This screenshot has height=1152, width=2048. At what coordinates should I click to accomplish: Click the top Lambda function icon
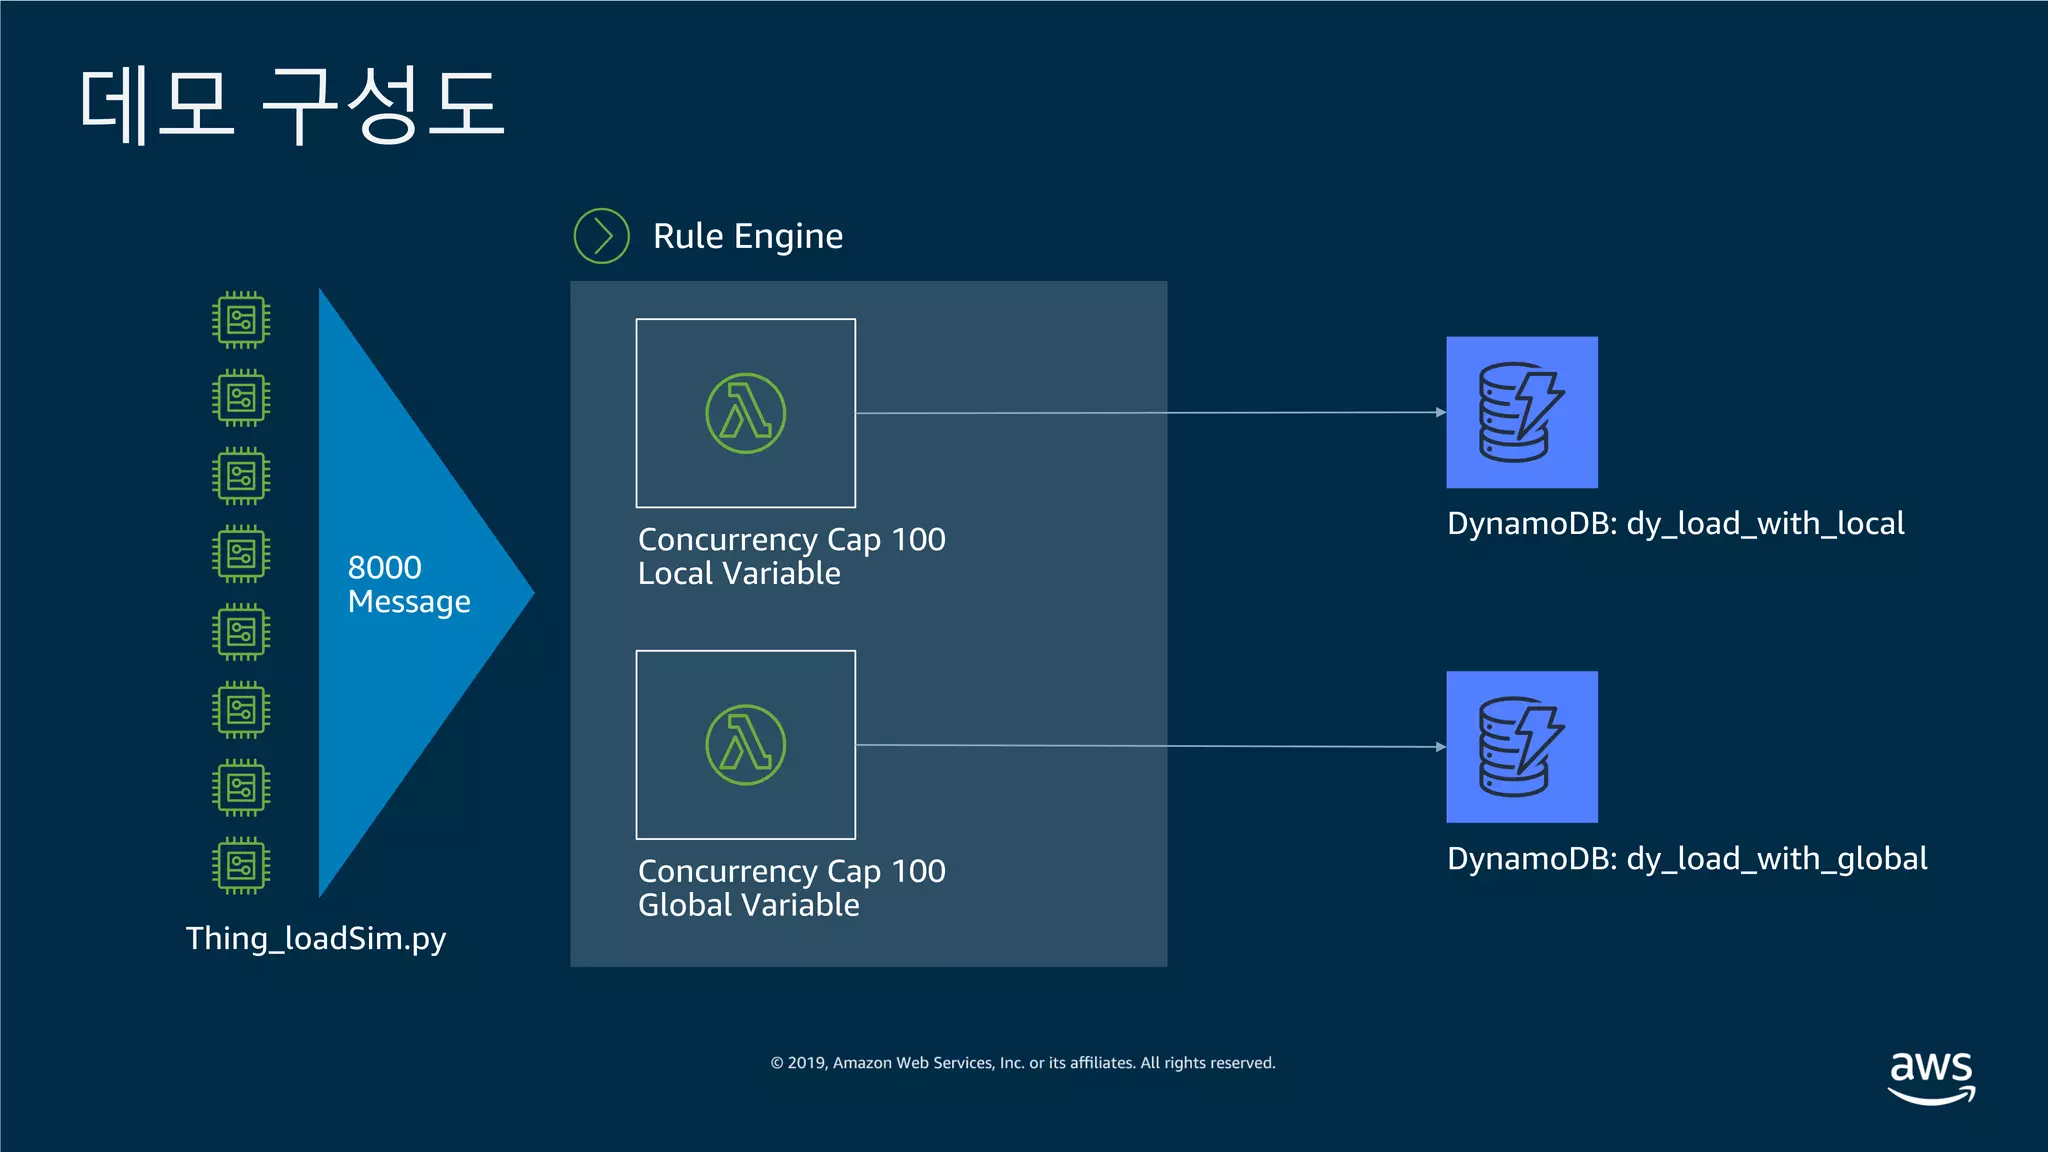click(745, 413)
